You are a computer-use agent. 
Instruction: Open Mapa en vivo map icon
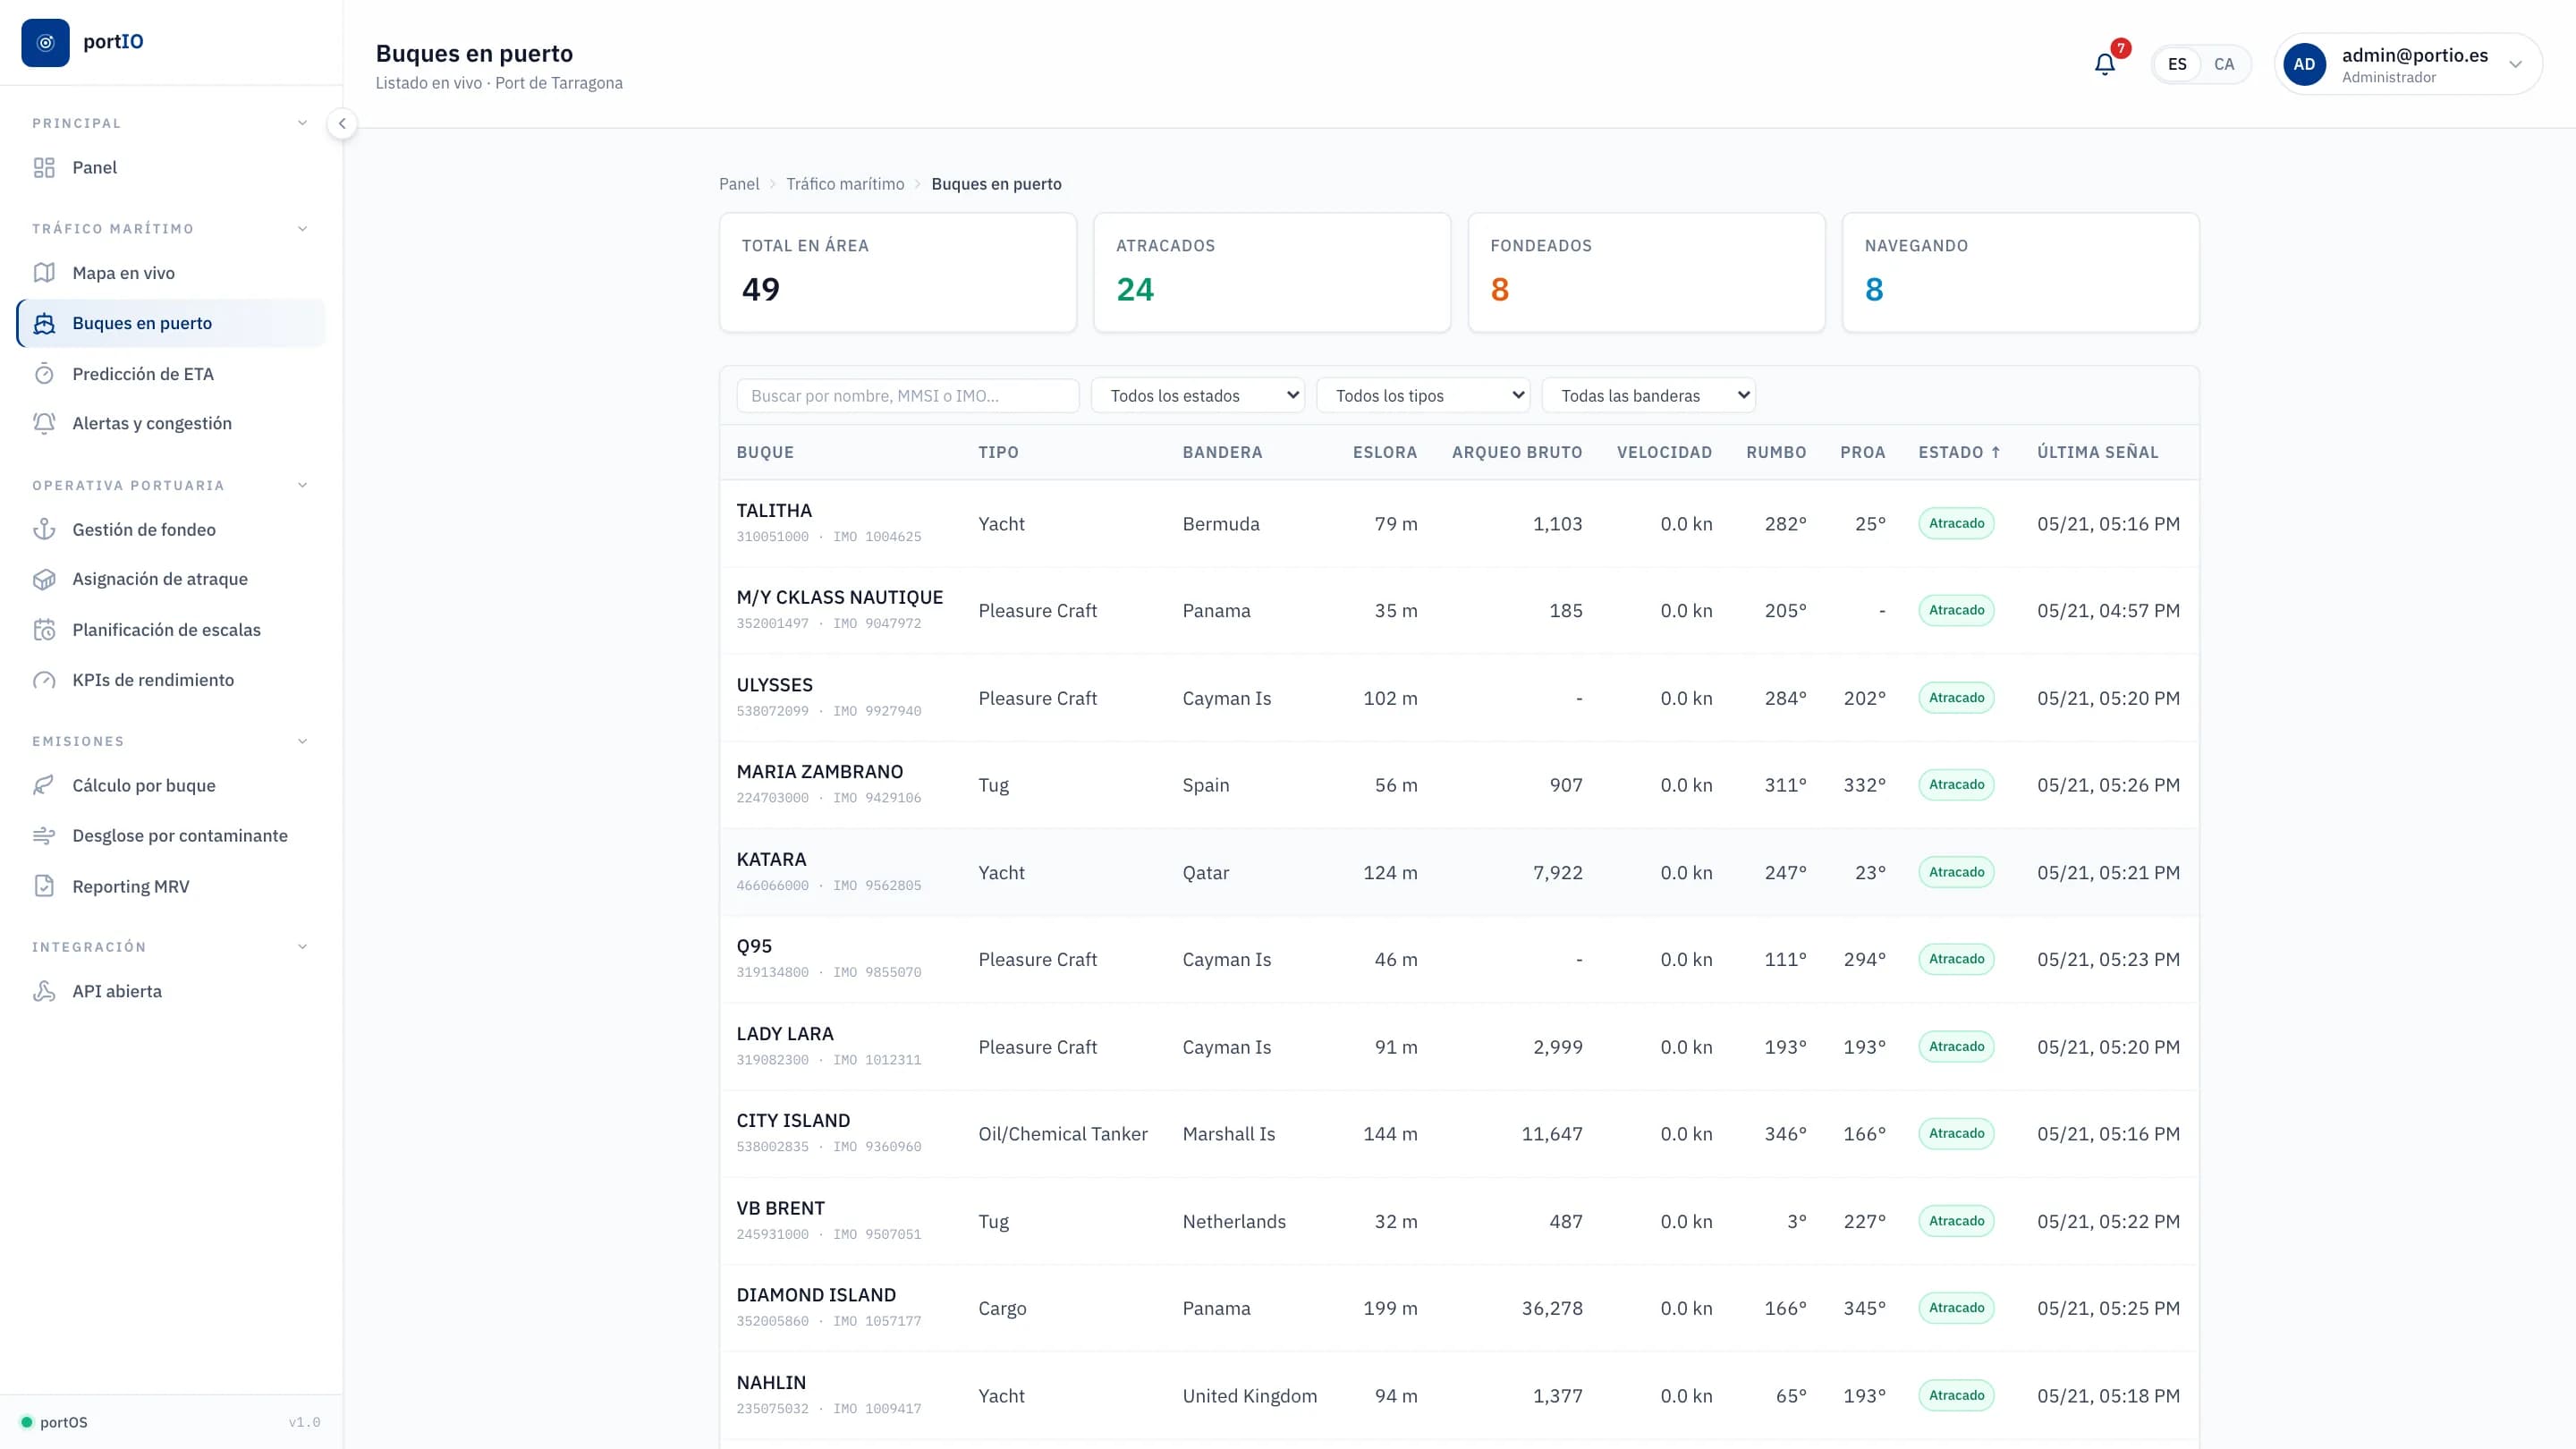point(44,273)
